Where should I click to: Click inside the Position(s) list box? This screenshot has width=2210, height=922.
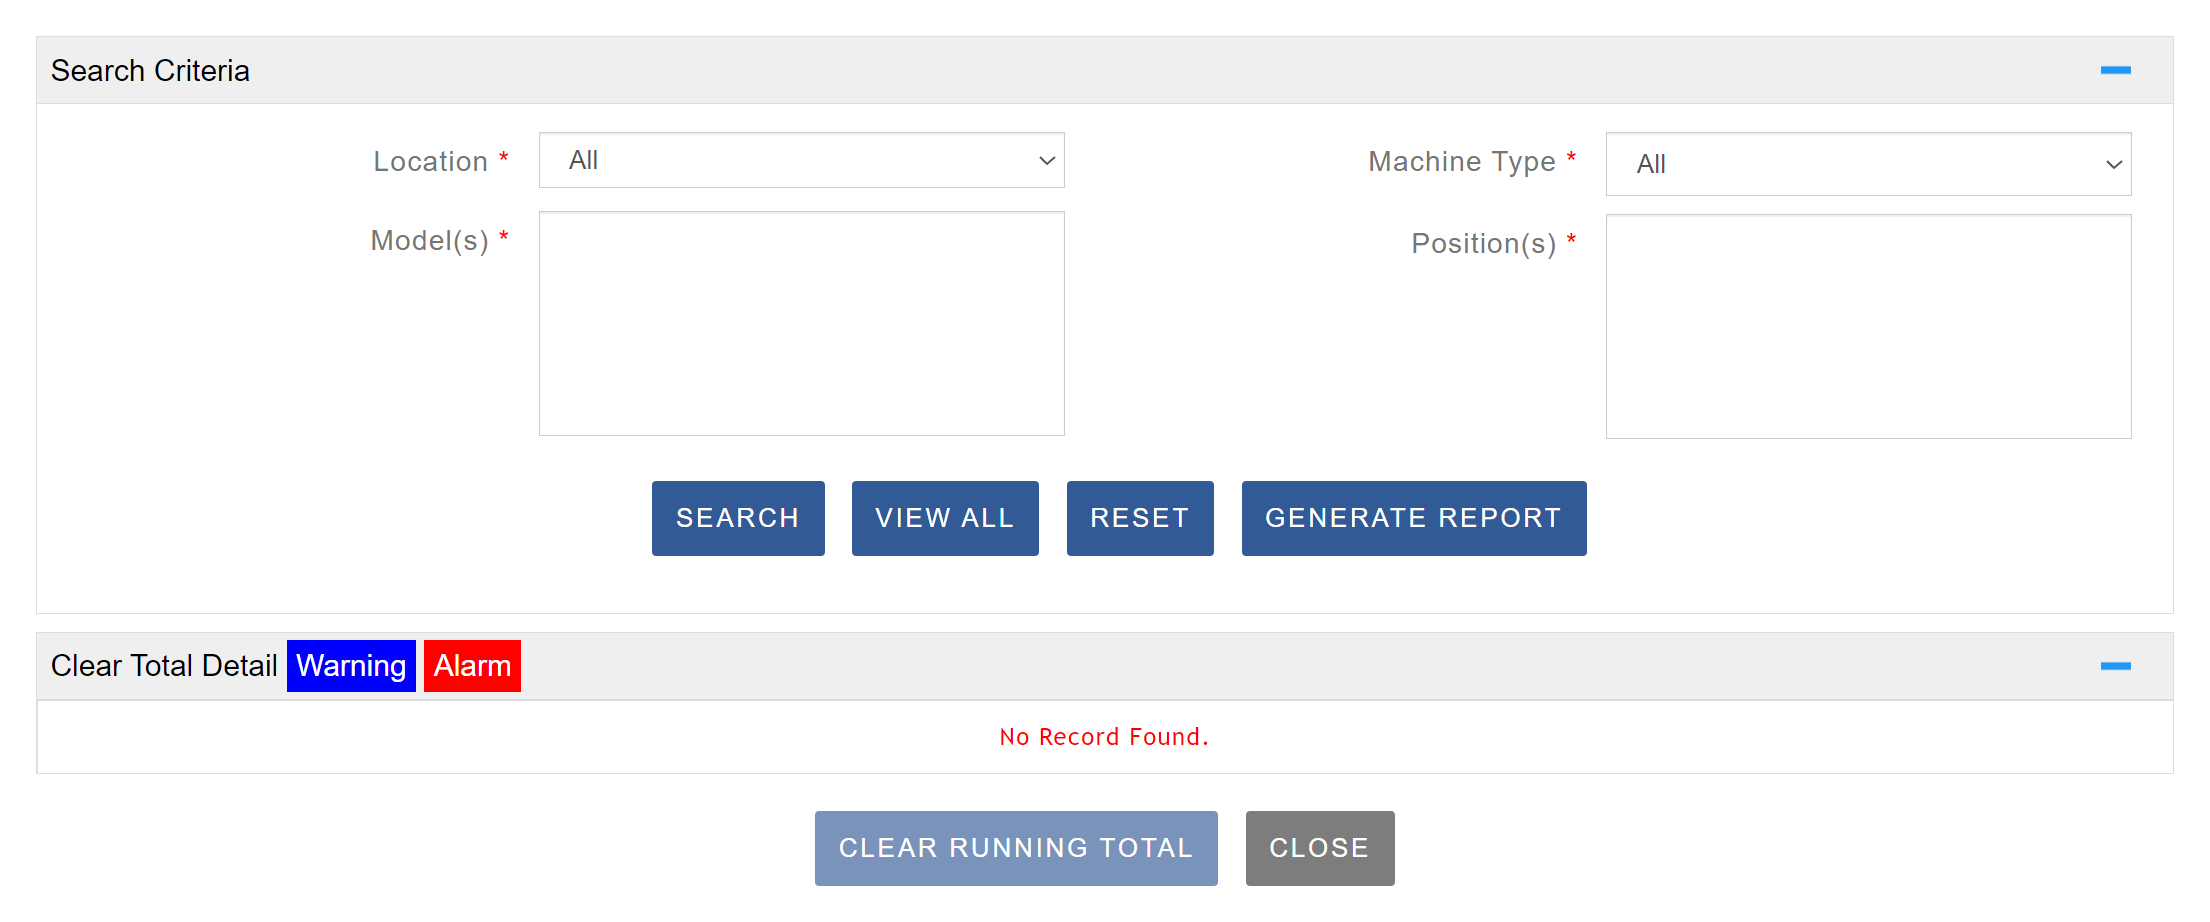point(1867,326)
